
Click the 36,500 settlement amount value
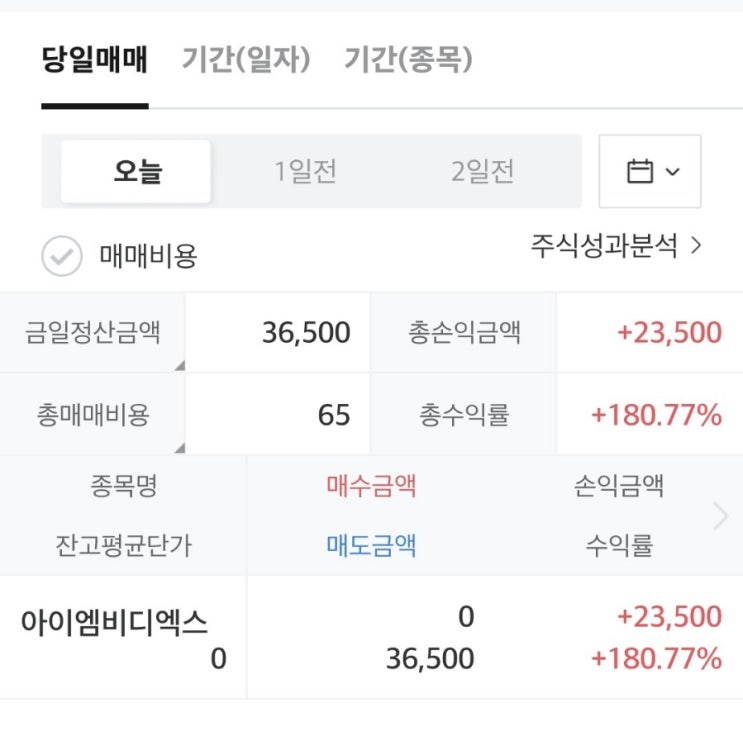tap(306, 332)
